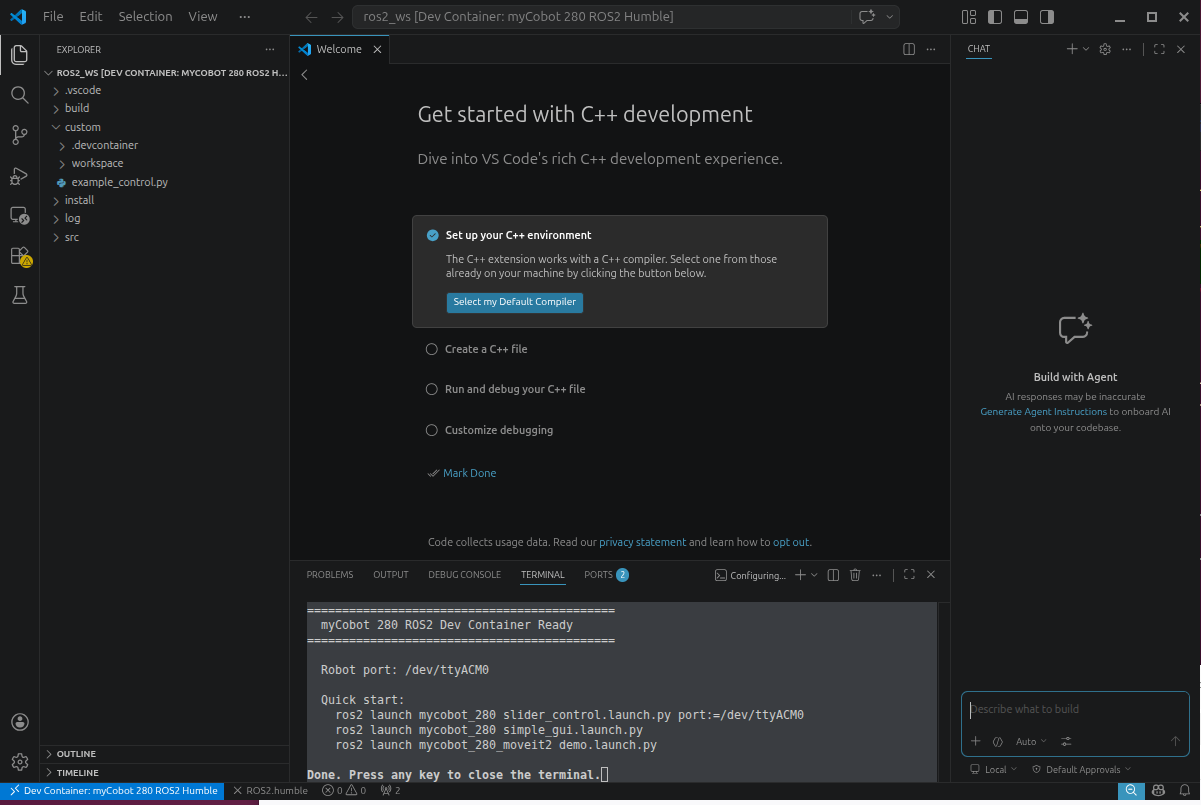This screenshot has height=805, width=1201.
Task: Open the Extensions view with warning badge
Action: [x=20, y=256]
